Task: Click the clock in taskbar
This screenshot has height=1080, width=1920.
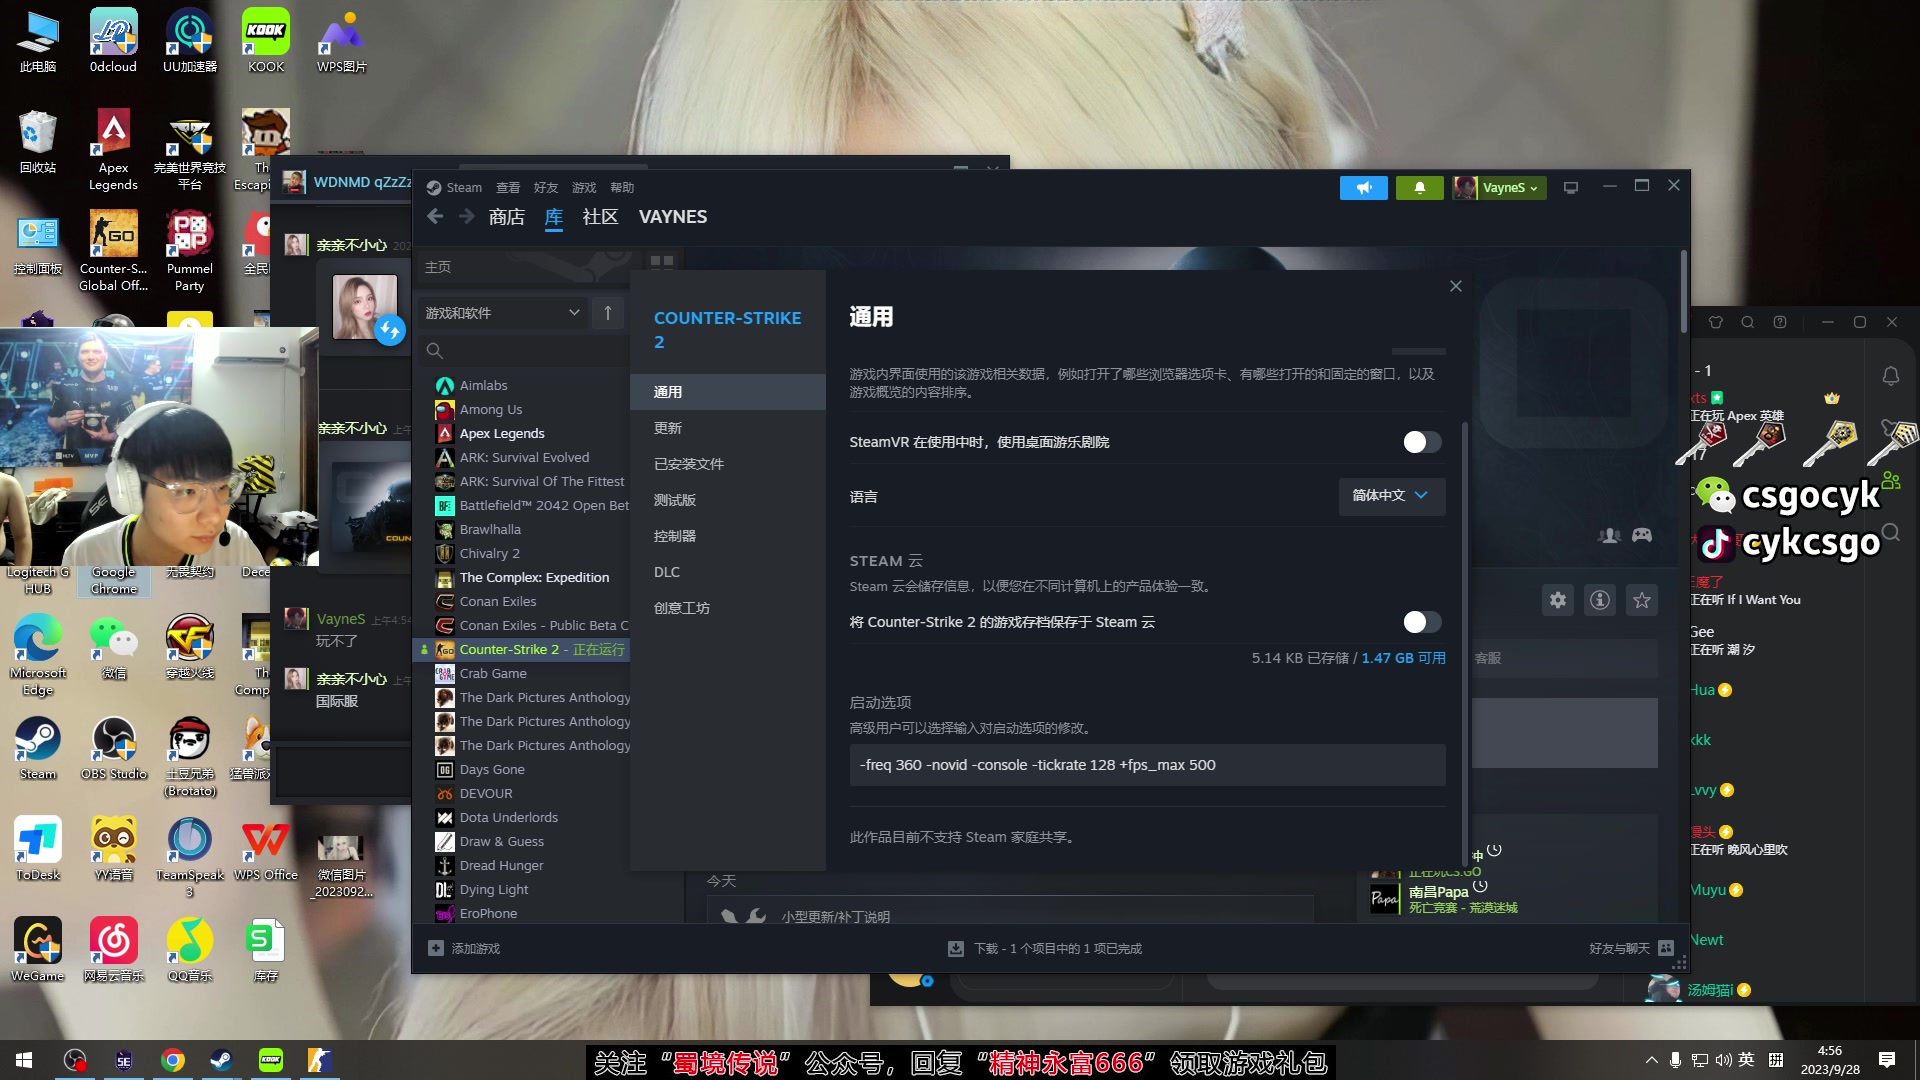Action: click(1830, 1060)
